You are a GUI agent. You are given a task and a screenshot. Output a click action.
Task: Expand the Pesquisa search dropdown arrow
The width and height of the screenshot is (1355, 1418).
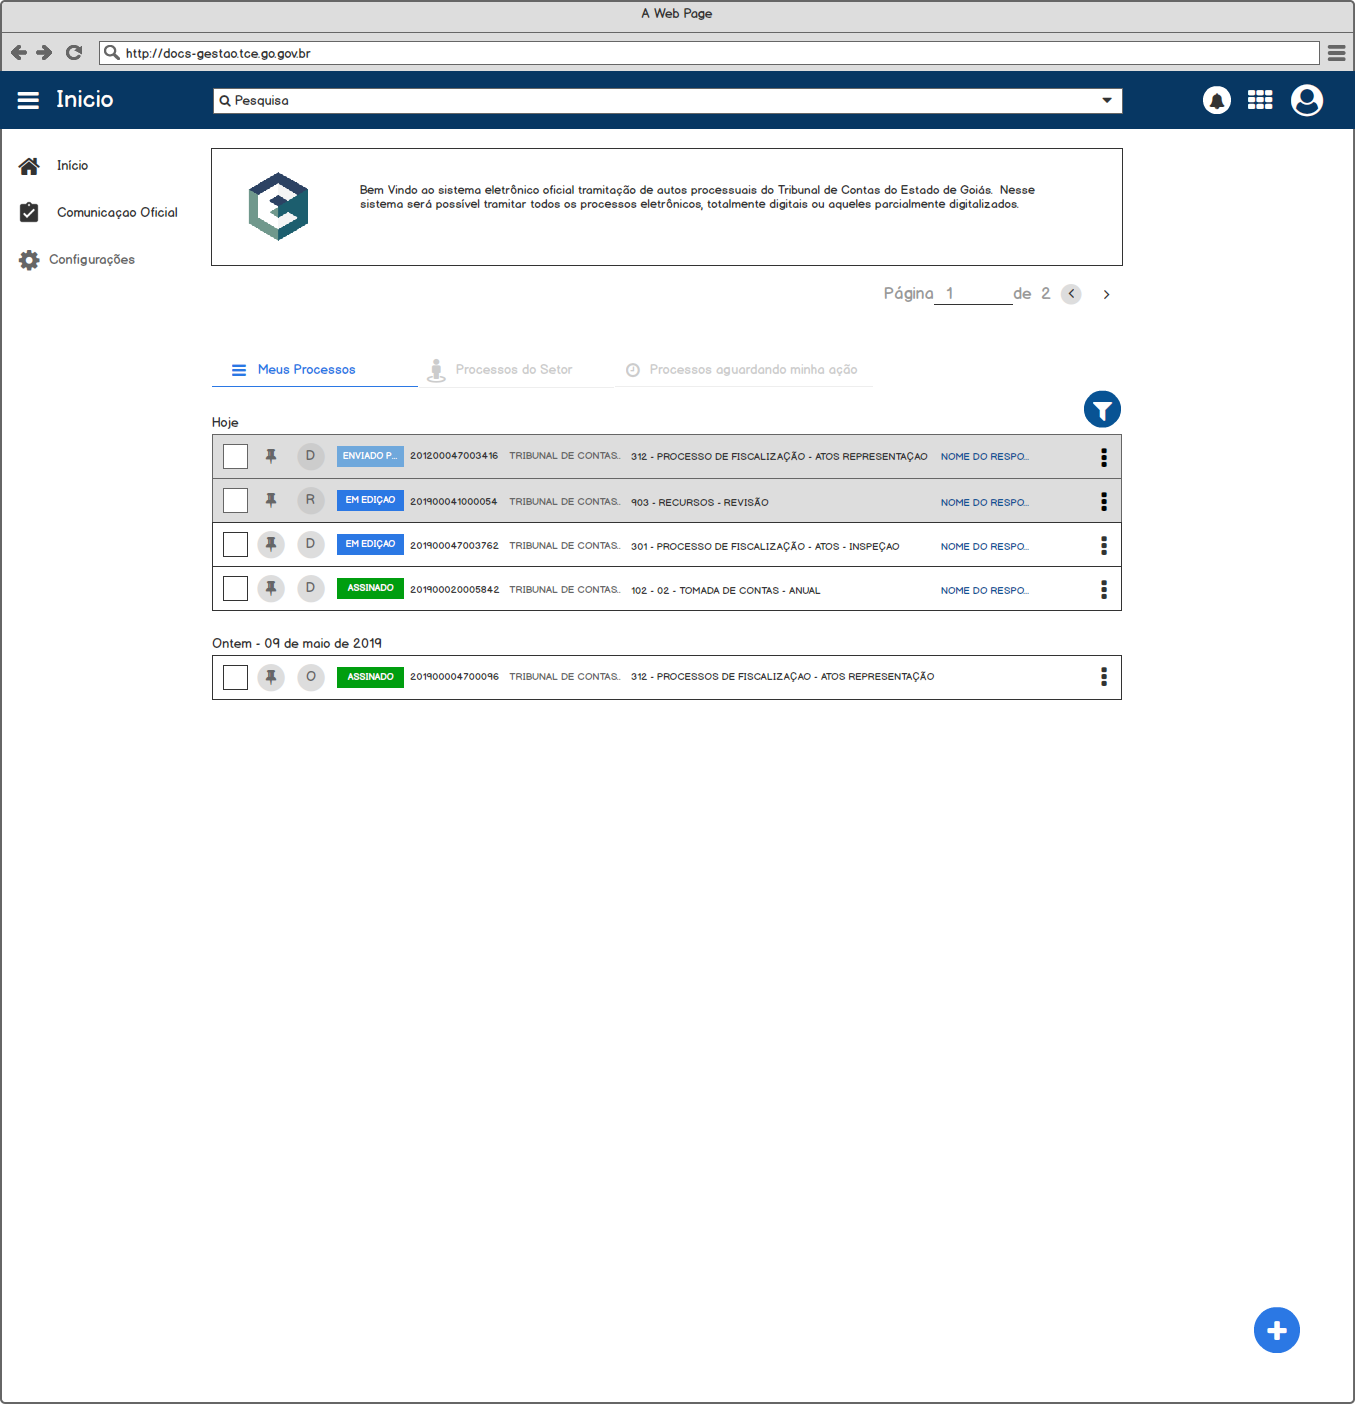click(x=1106, y=101)
